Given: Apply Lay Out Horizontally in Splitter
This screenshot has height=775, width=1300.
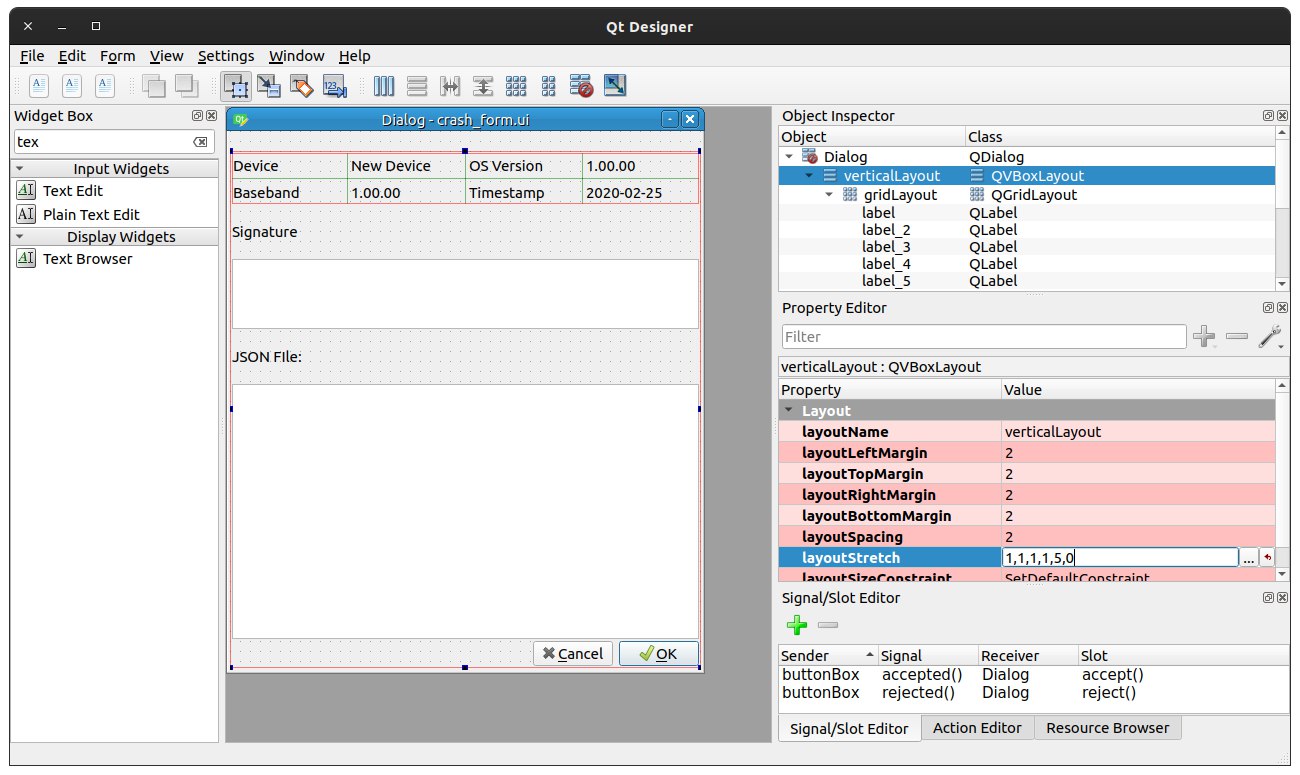Looking at the screenshot, I should (x=450, y=86).
